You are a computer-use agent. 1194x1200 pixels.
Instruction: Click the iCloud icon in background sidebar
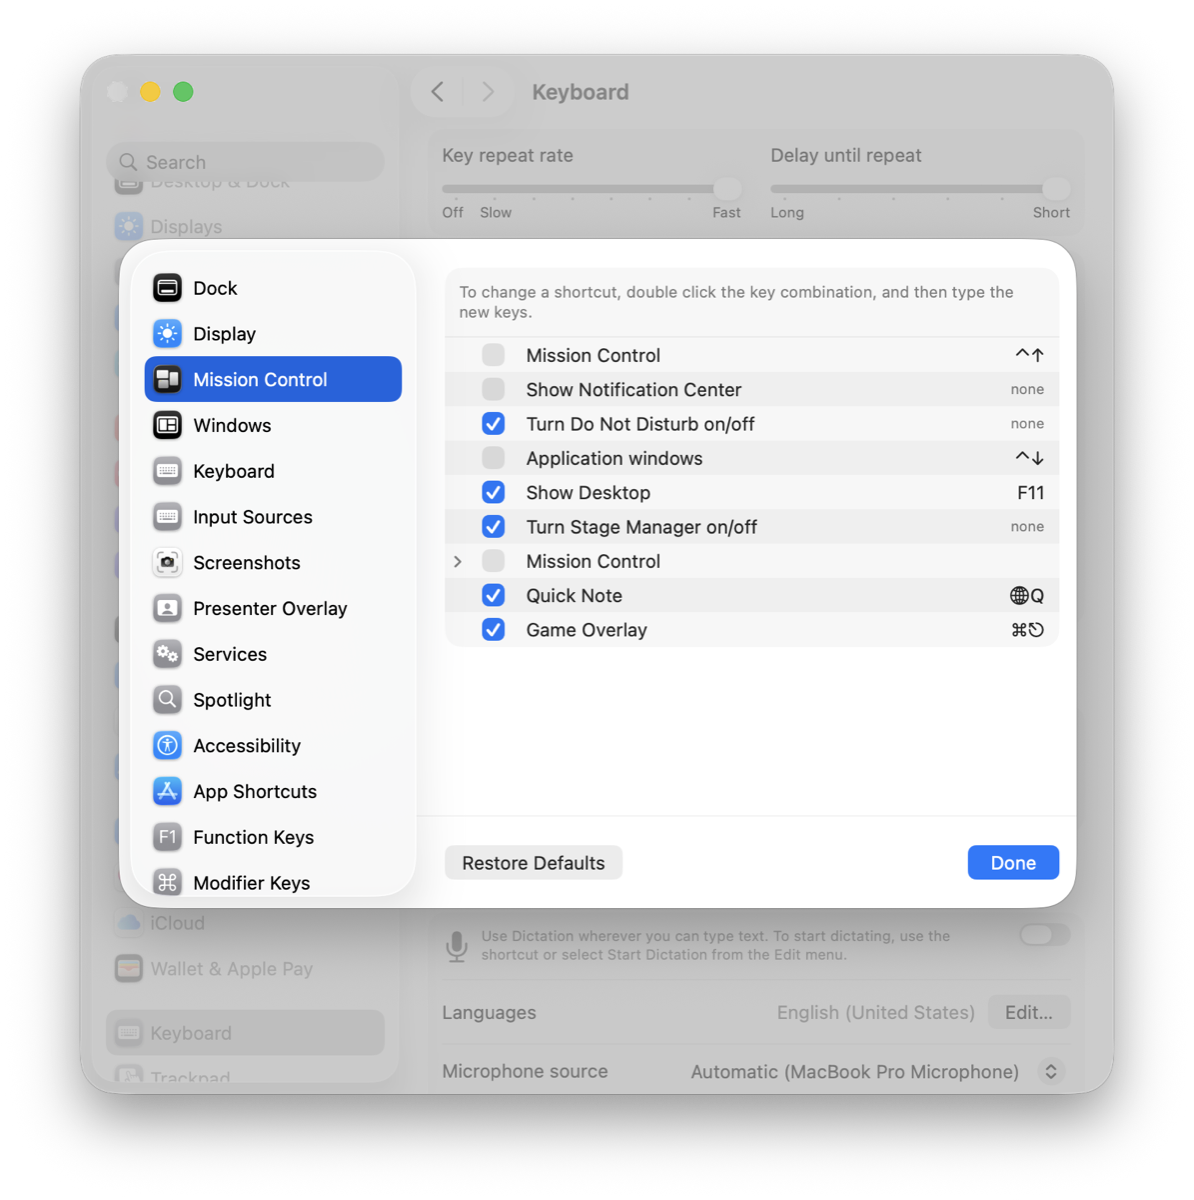click(x=128, y=923)
